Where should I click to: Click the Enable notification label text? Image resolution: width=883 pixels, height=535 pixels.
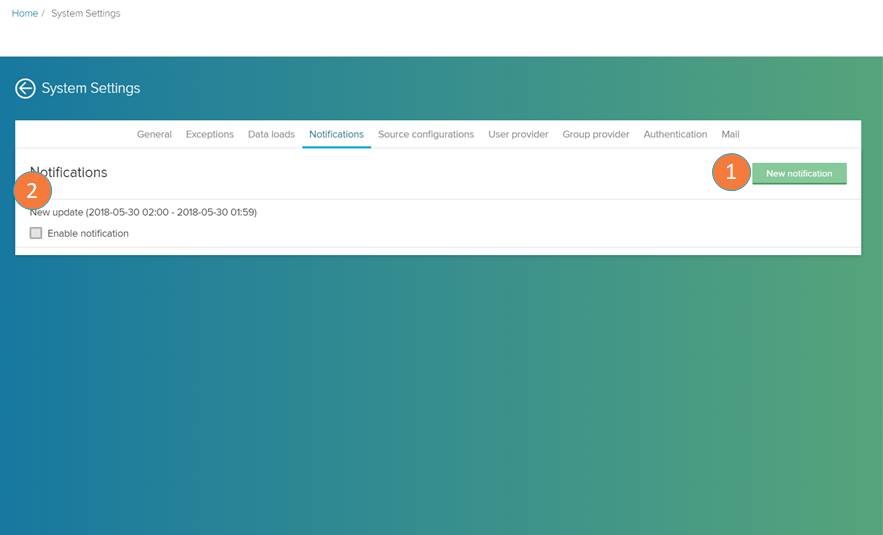(x=88, y=233)
